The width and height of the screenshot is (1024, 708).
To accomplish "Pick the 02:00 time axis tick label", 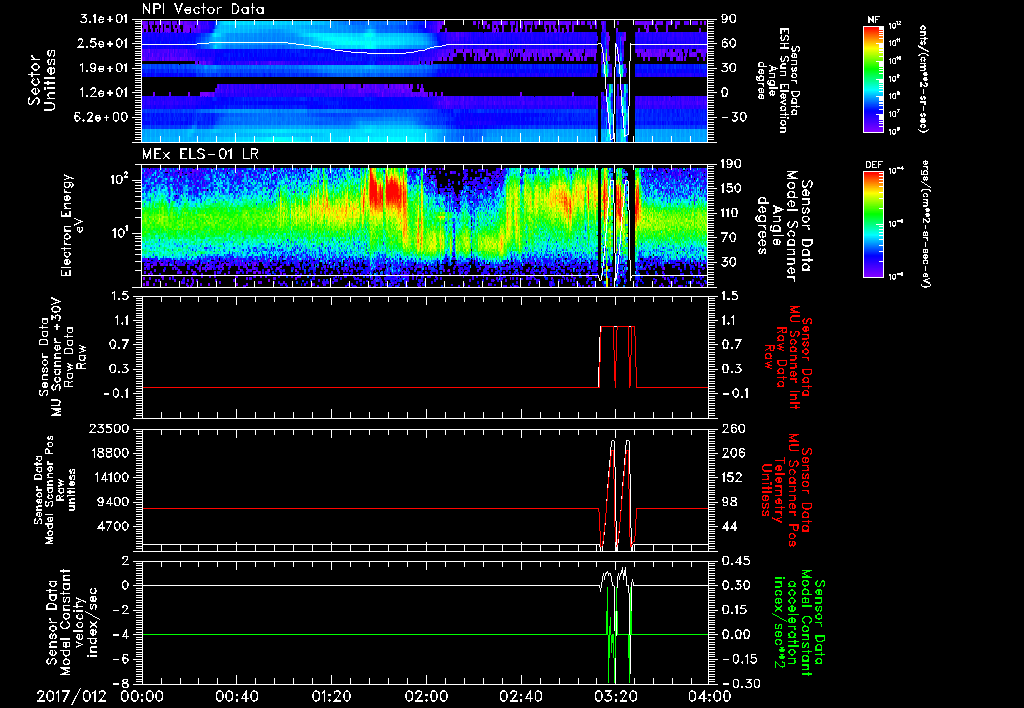I will (x=426, y=695).
